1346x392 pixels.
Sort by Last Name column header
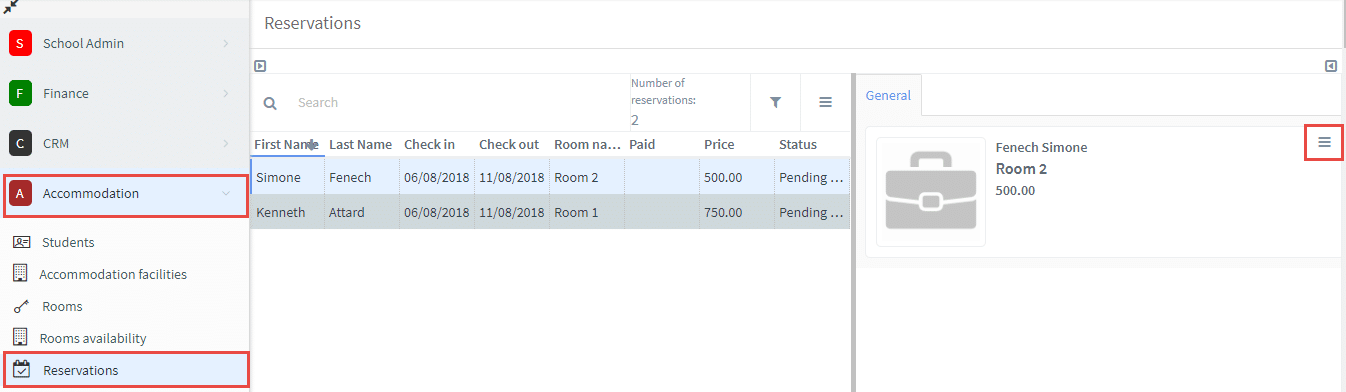click(362, 145)
